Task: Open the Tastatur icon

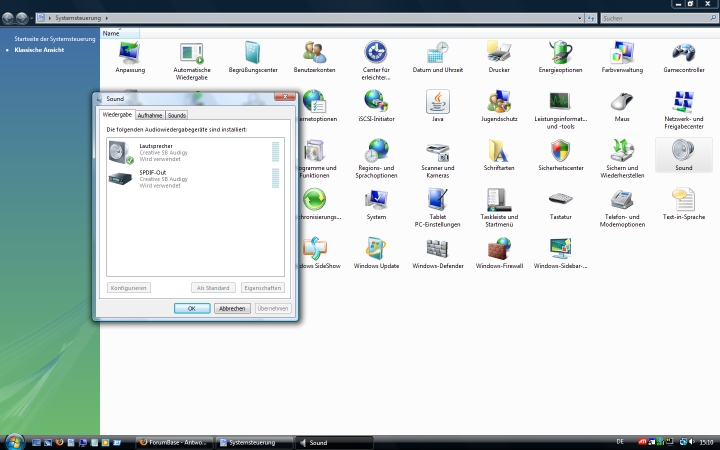Action: (x=561, y=204)
